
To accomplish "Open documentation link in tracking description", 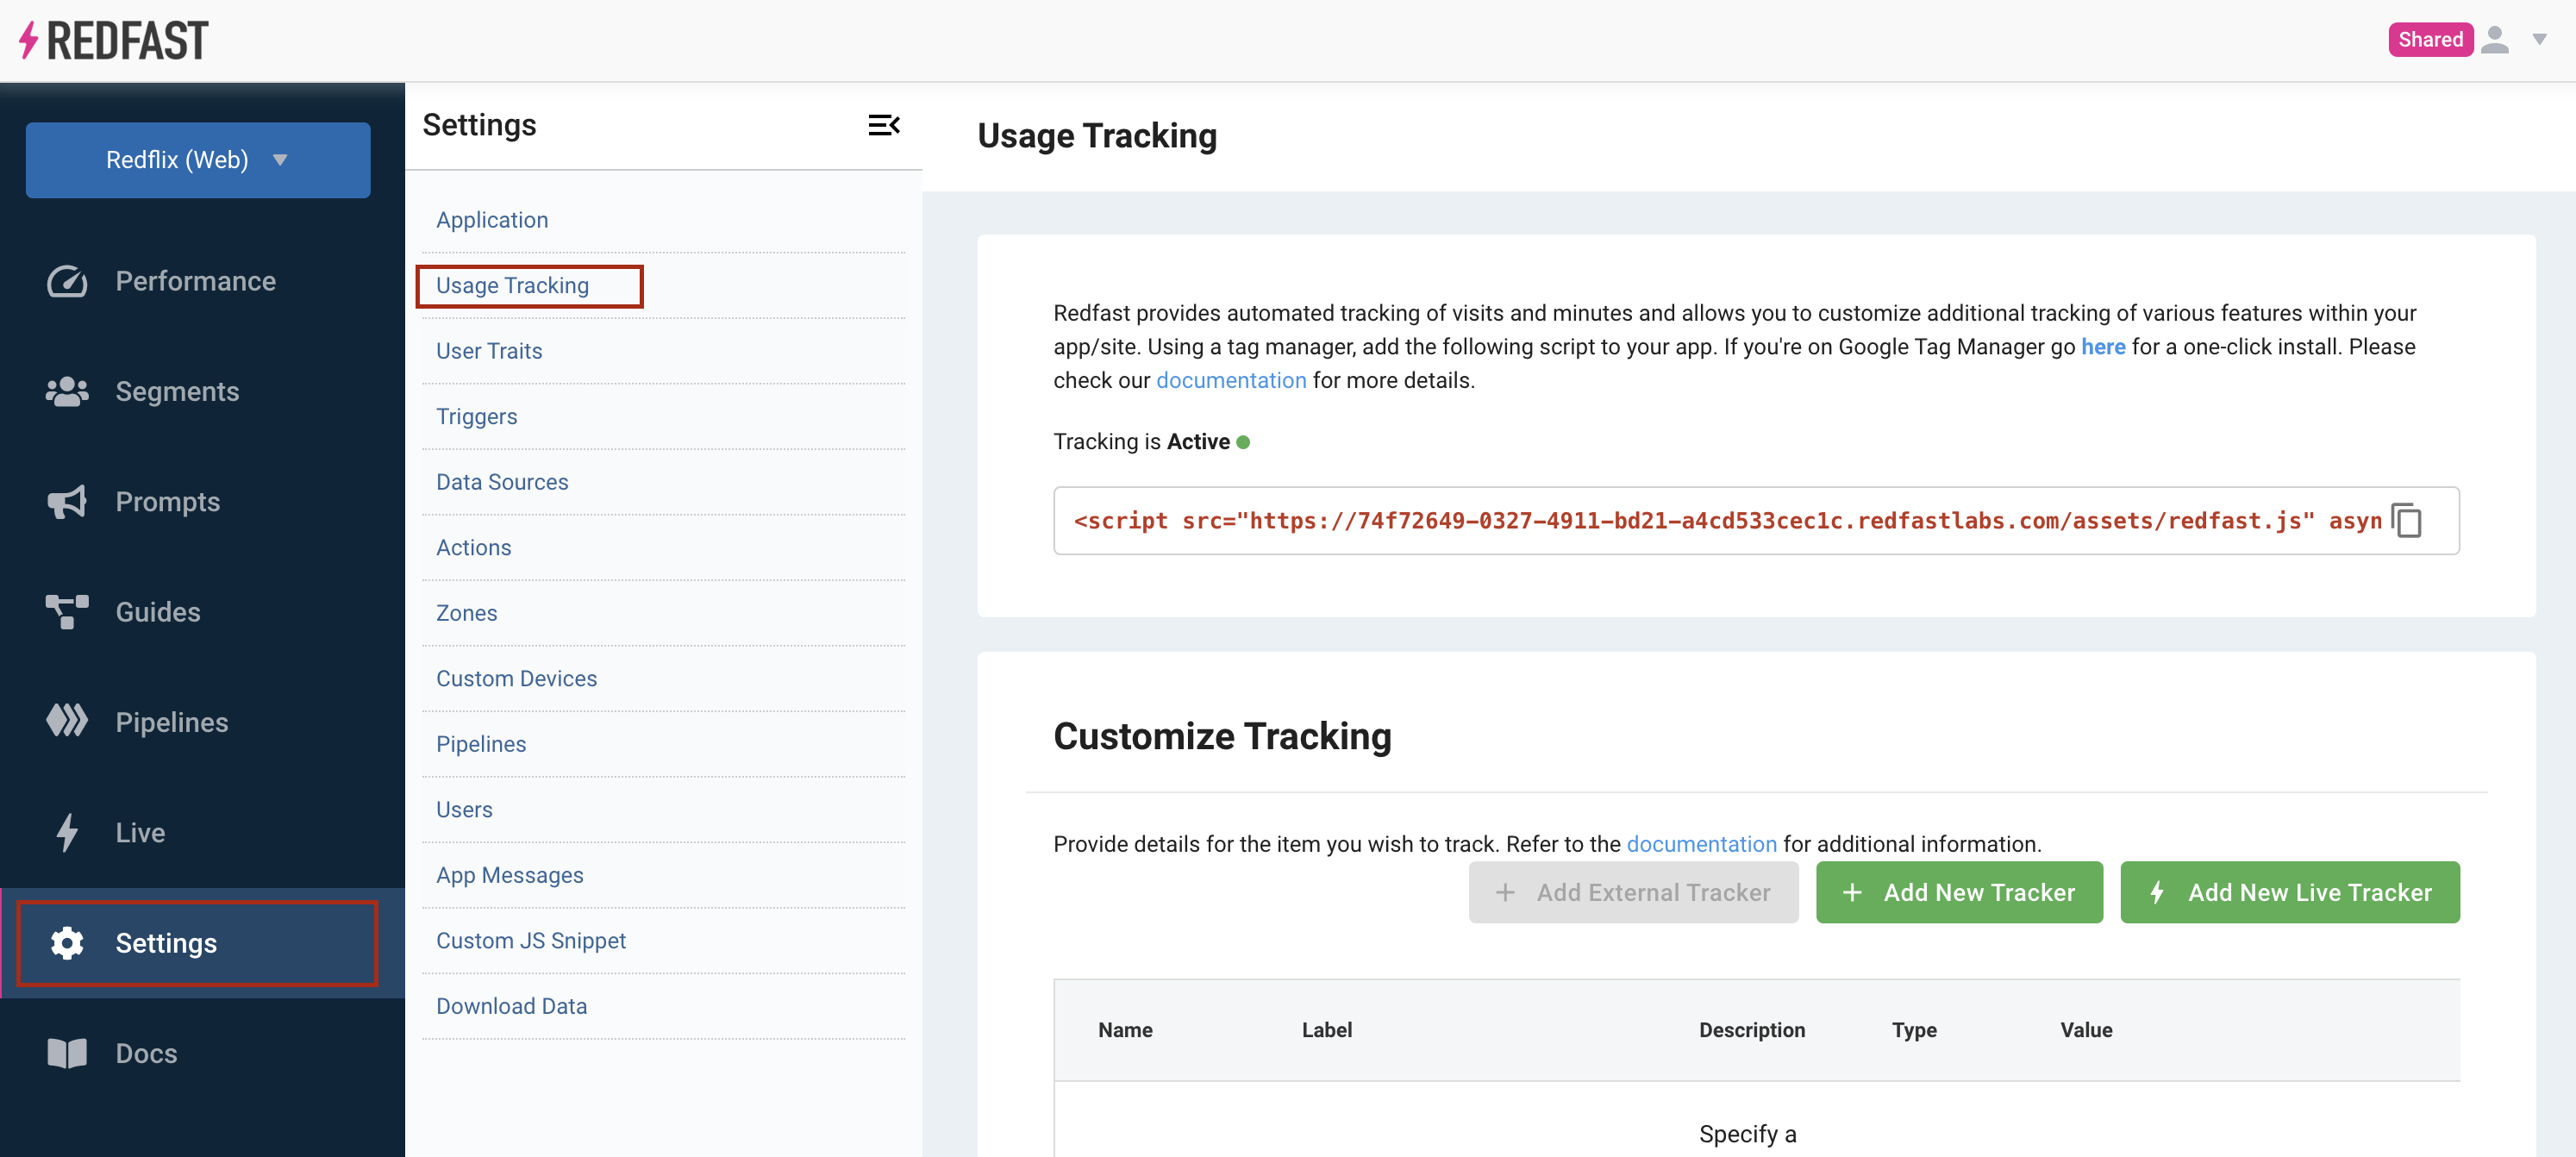I will point(1231,380).
